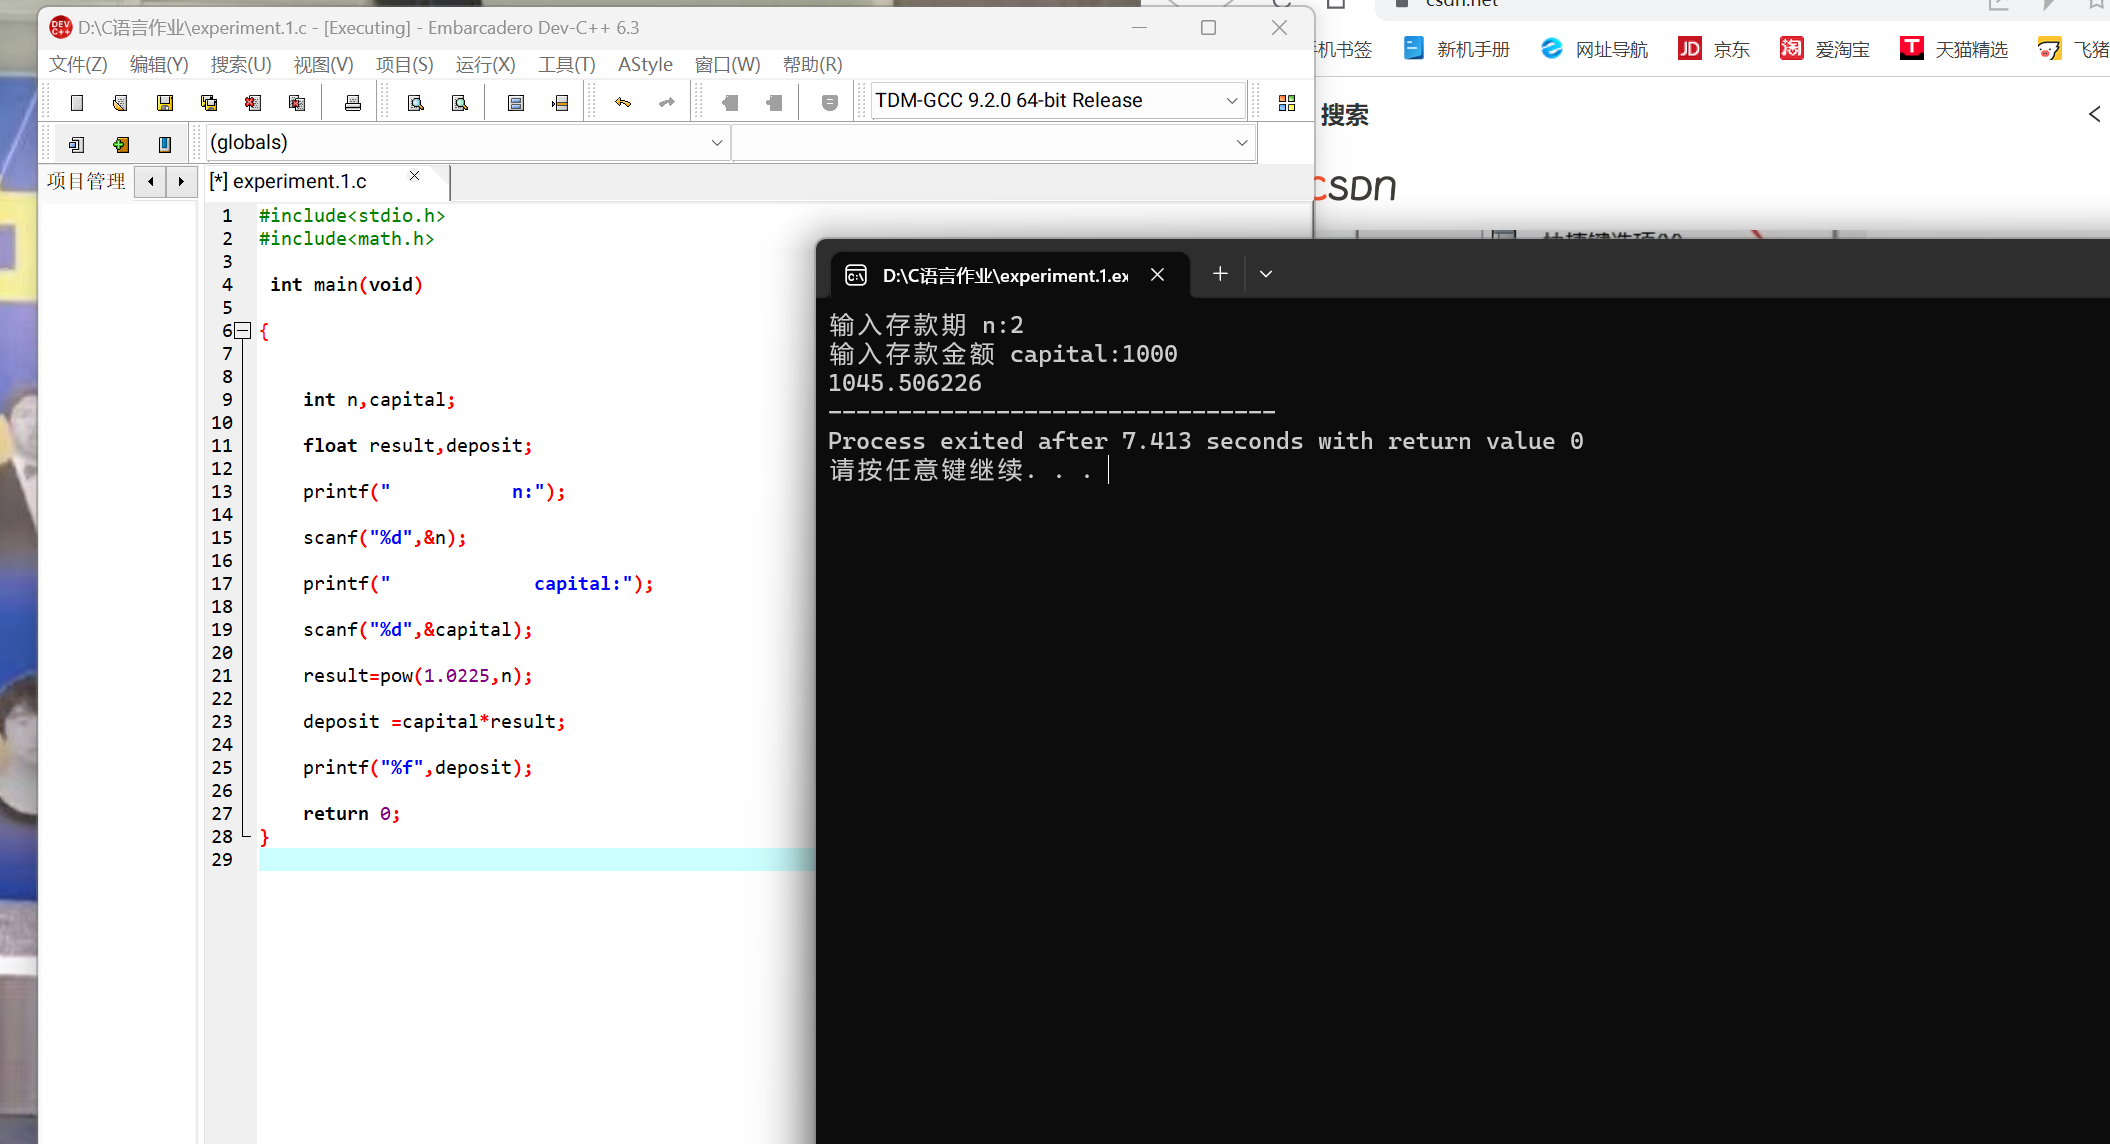Click the Goto line toolbar icon

(560, 103)
